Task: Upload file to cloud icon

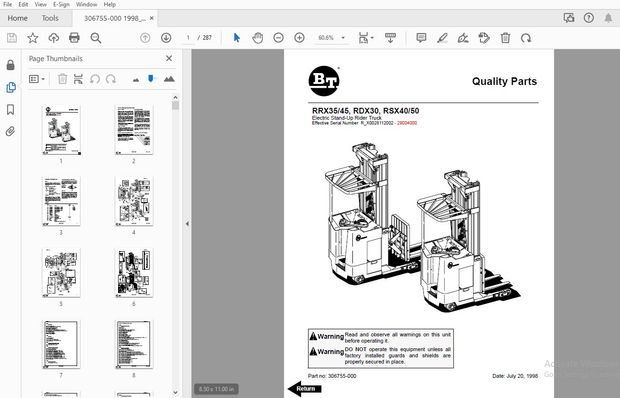Action: pos(53,38)
